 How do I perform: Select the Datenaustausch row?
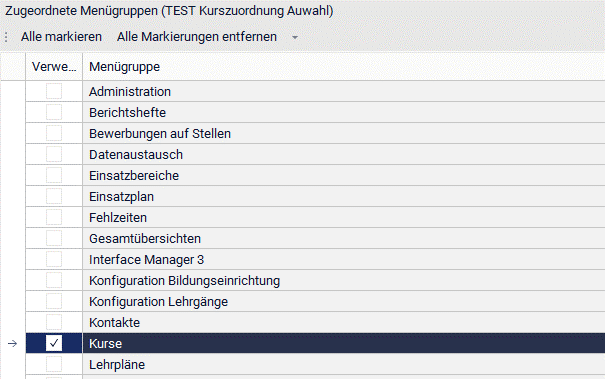(315, 154)
